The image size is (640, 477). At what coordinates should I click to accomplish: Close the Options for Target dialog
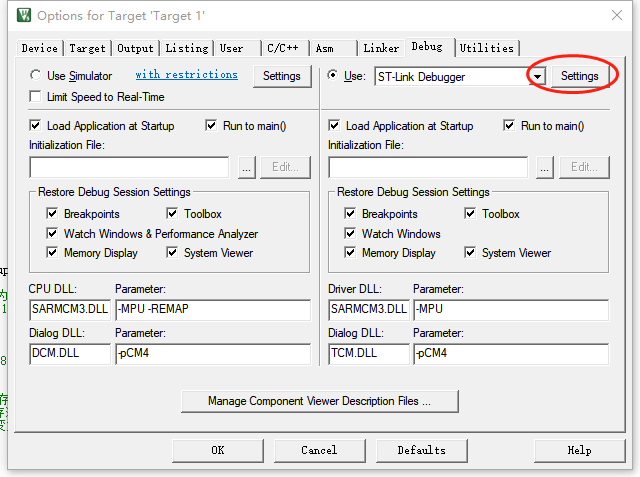point(617,16)
